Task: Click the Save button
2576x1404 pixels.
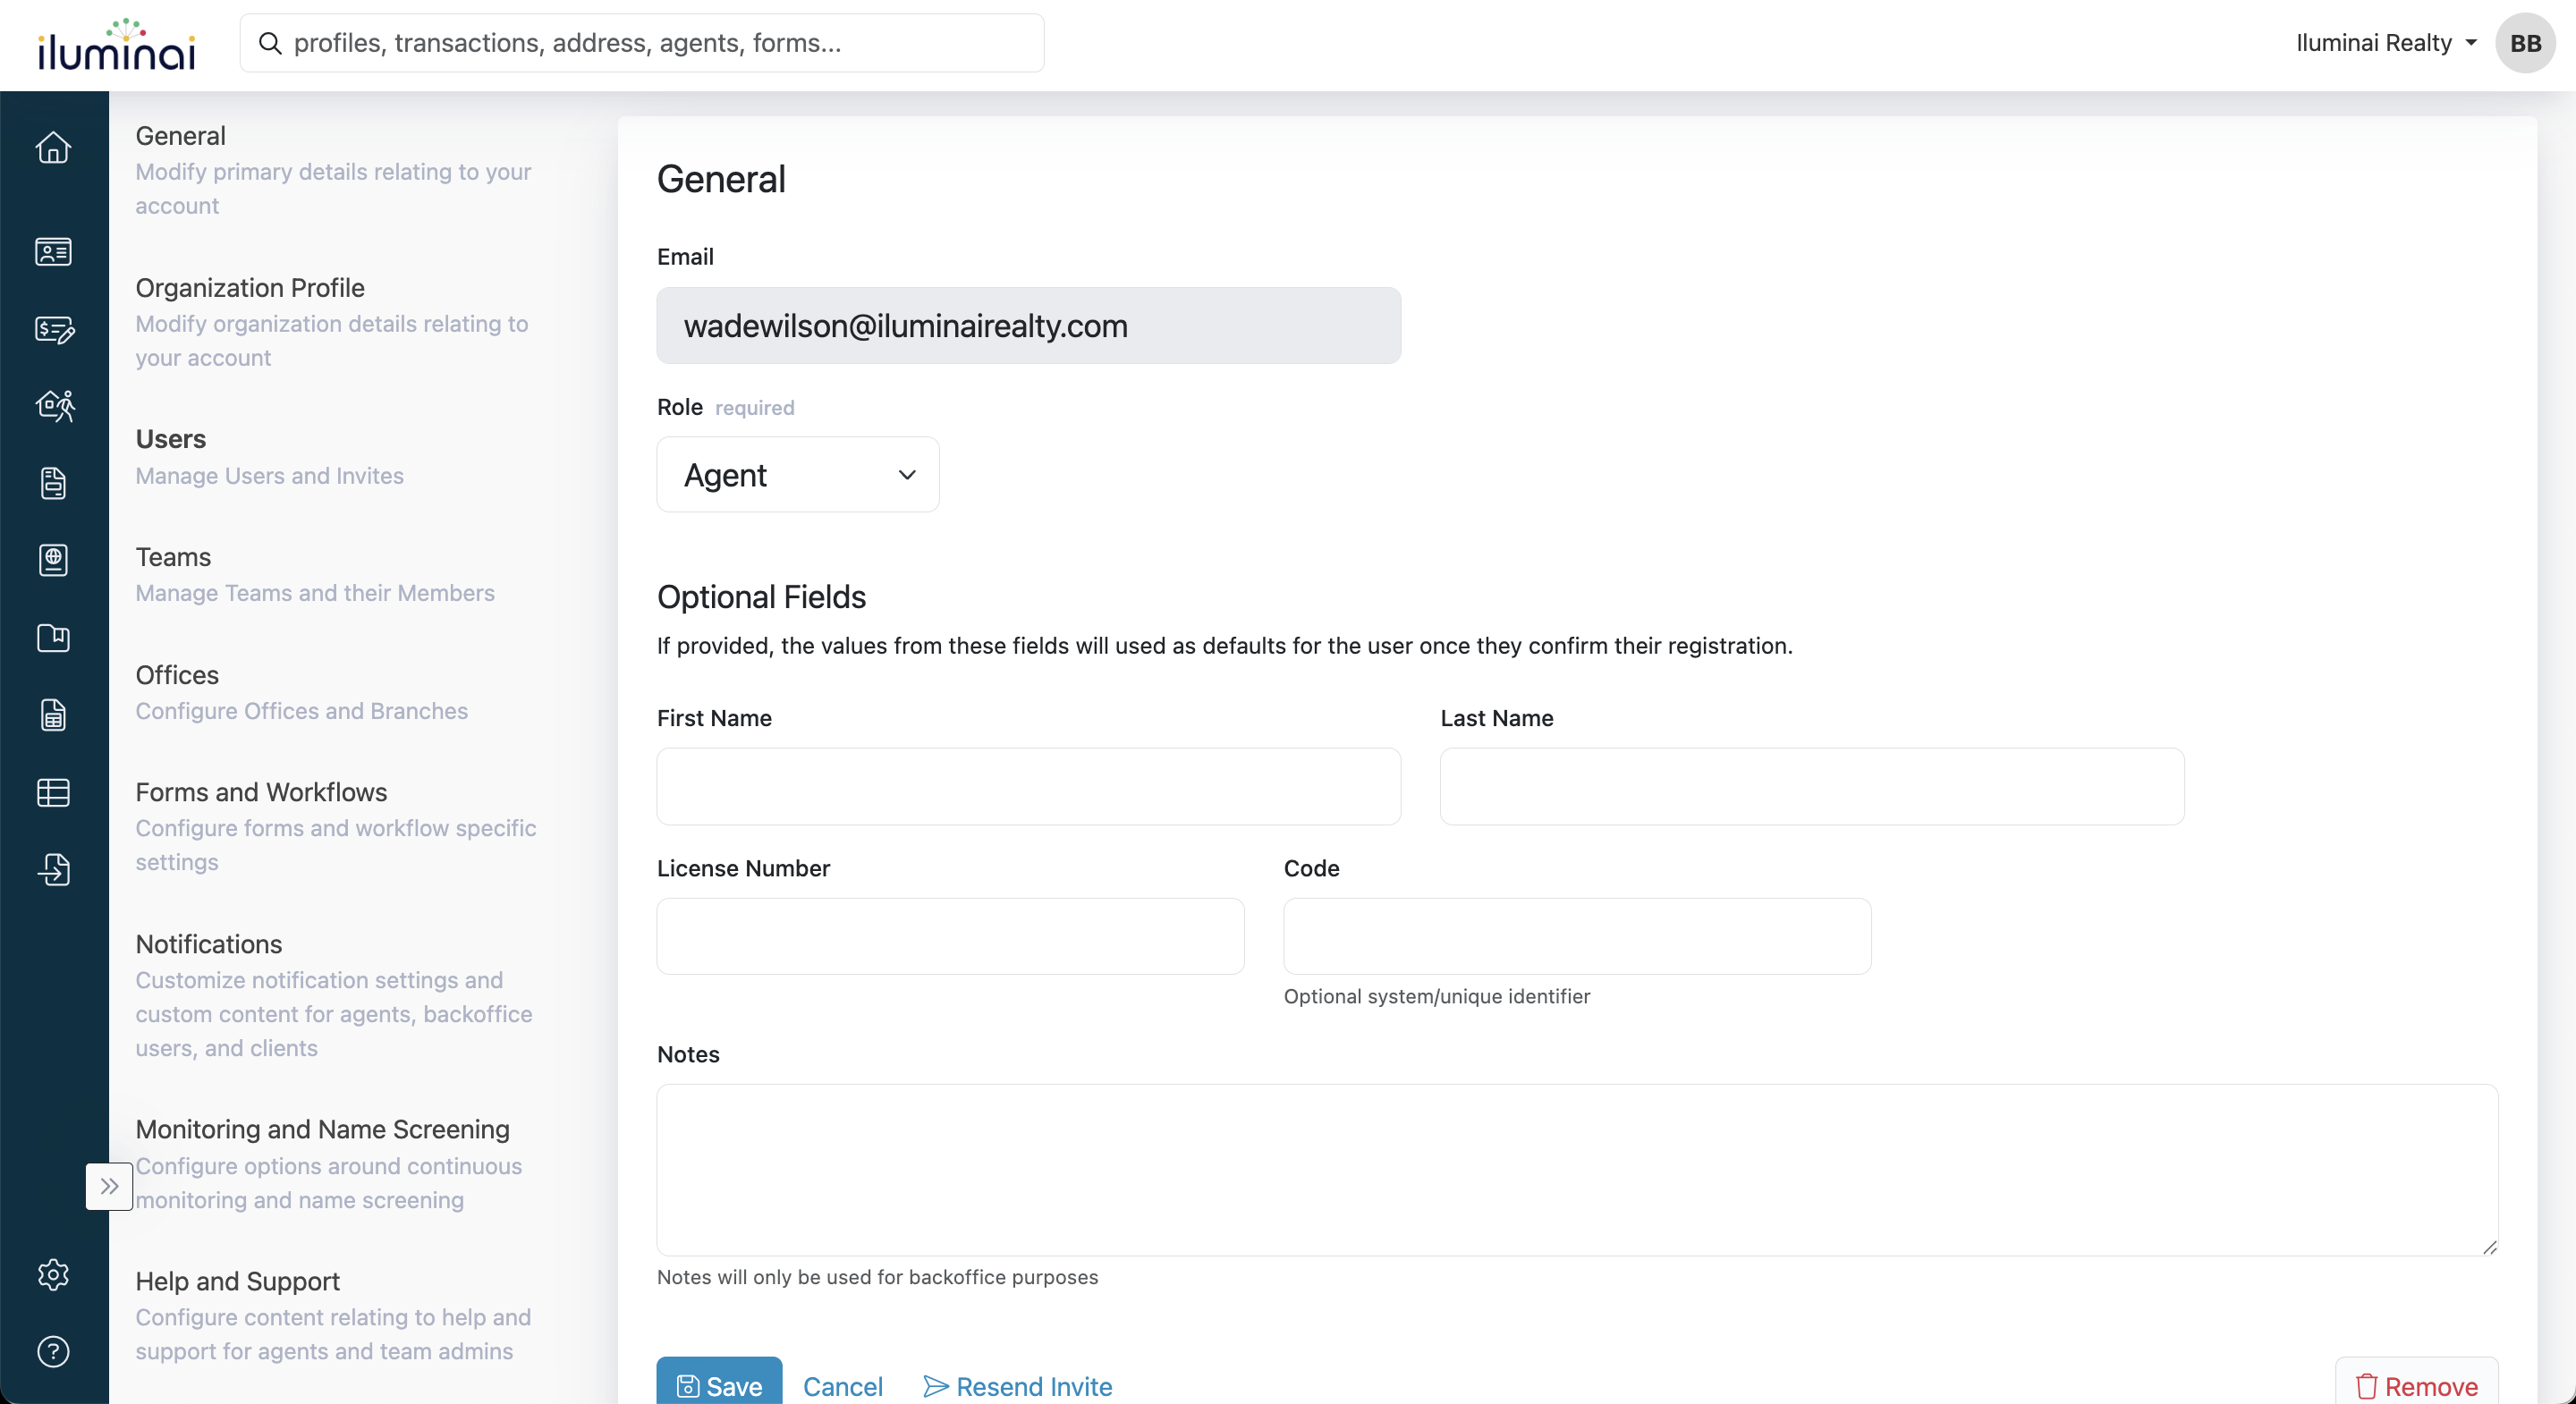Action: [x=719, y=1385]
